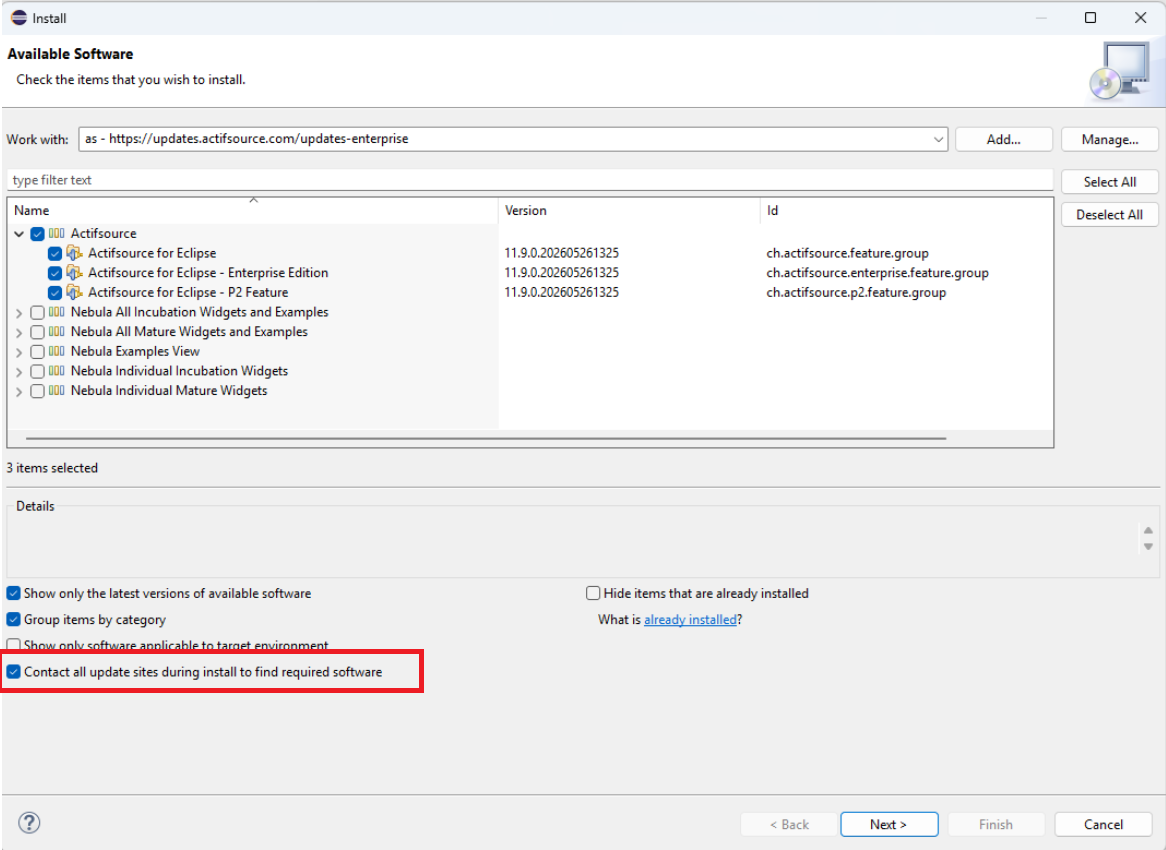Select id ch.actifsource.enterprise.feature.group
Screen dimensions: 1166x850
(877, 273)
